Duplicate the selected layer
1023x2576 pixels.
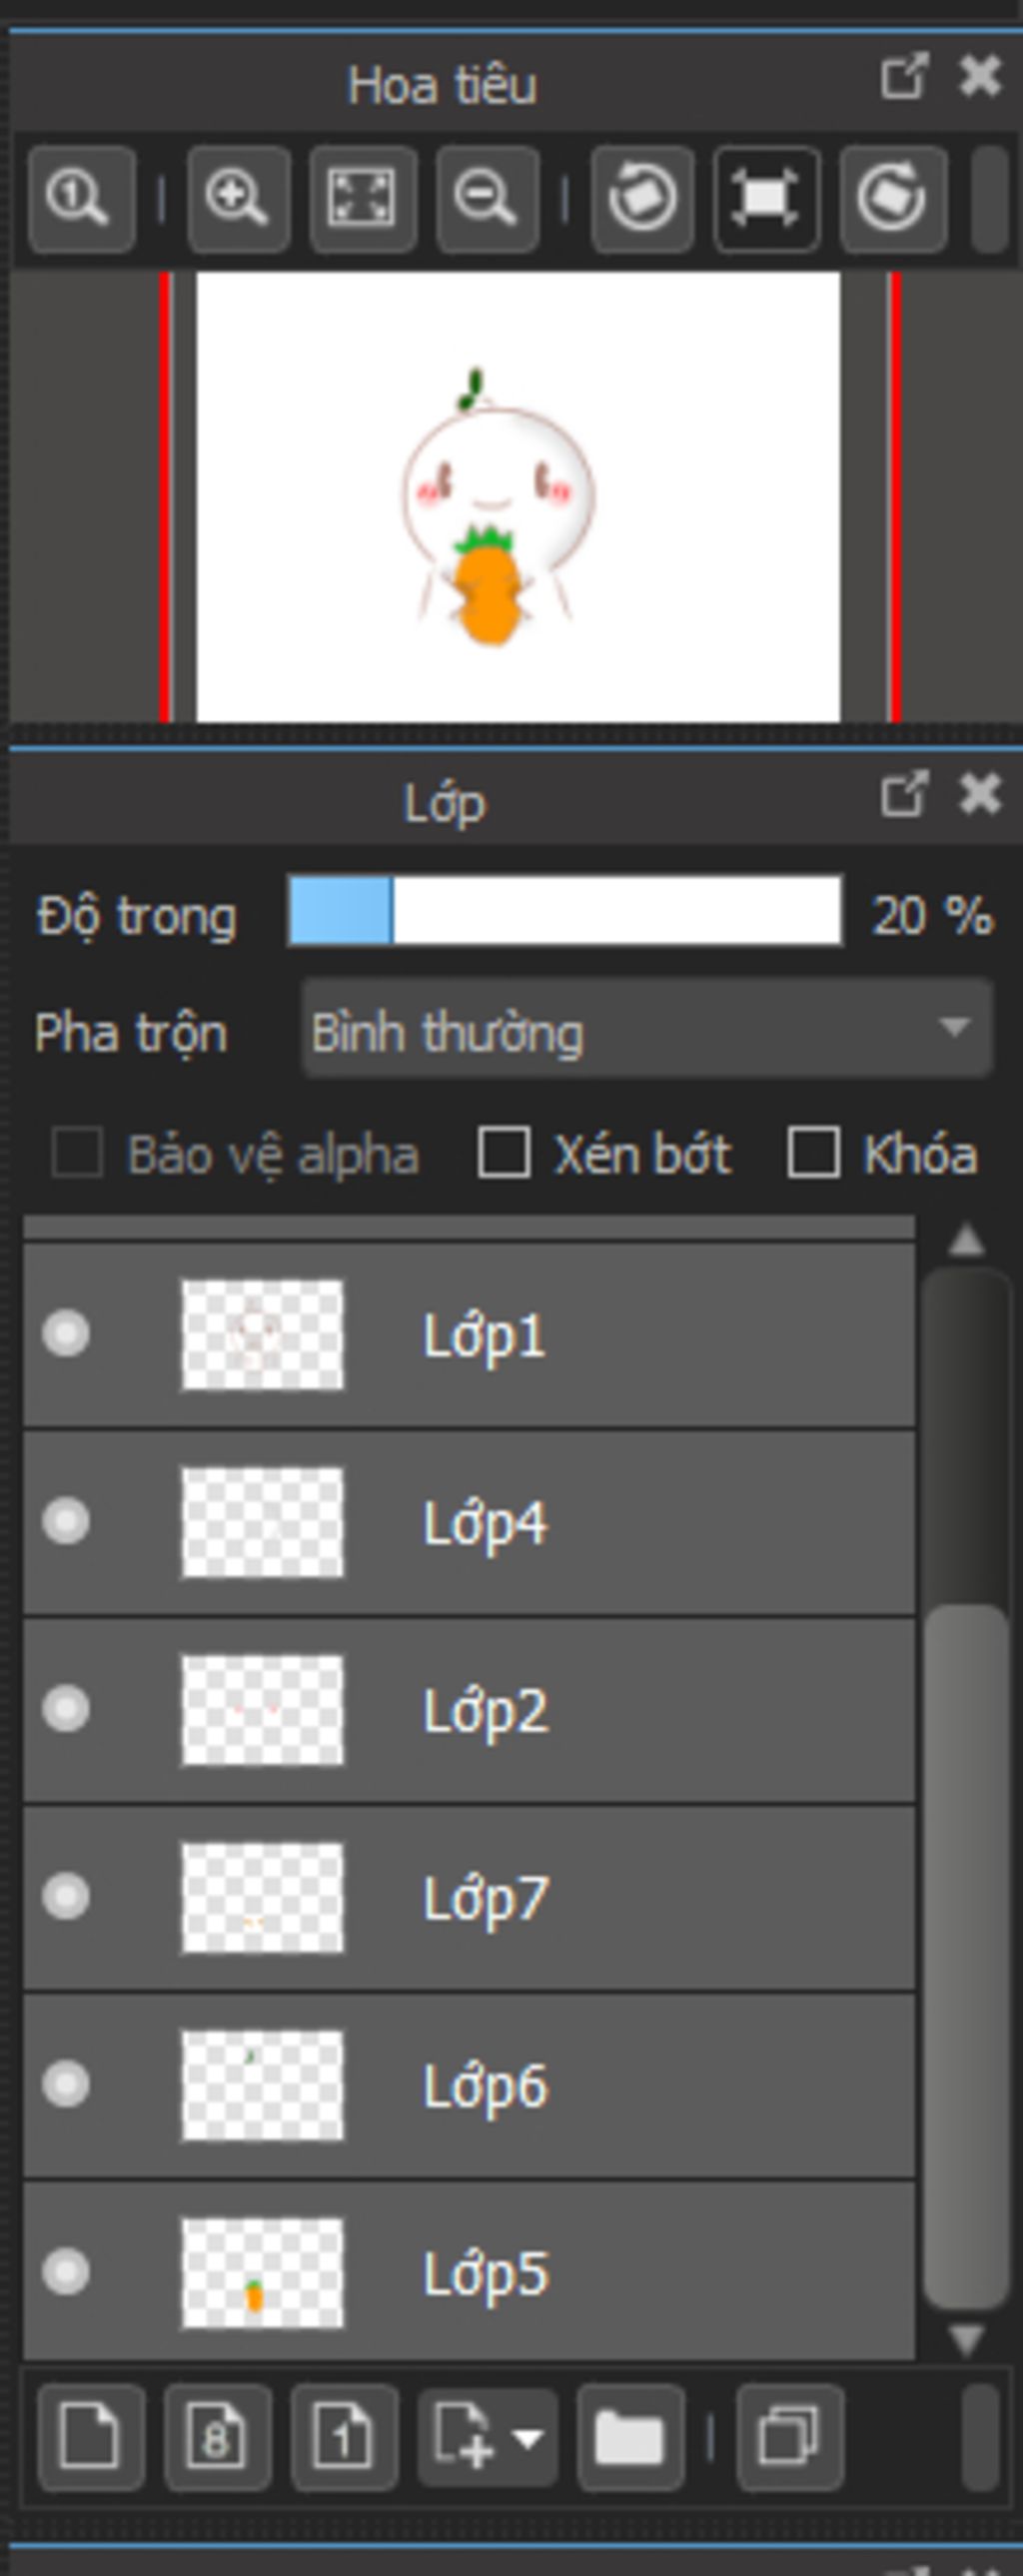pos(790,2437)
